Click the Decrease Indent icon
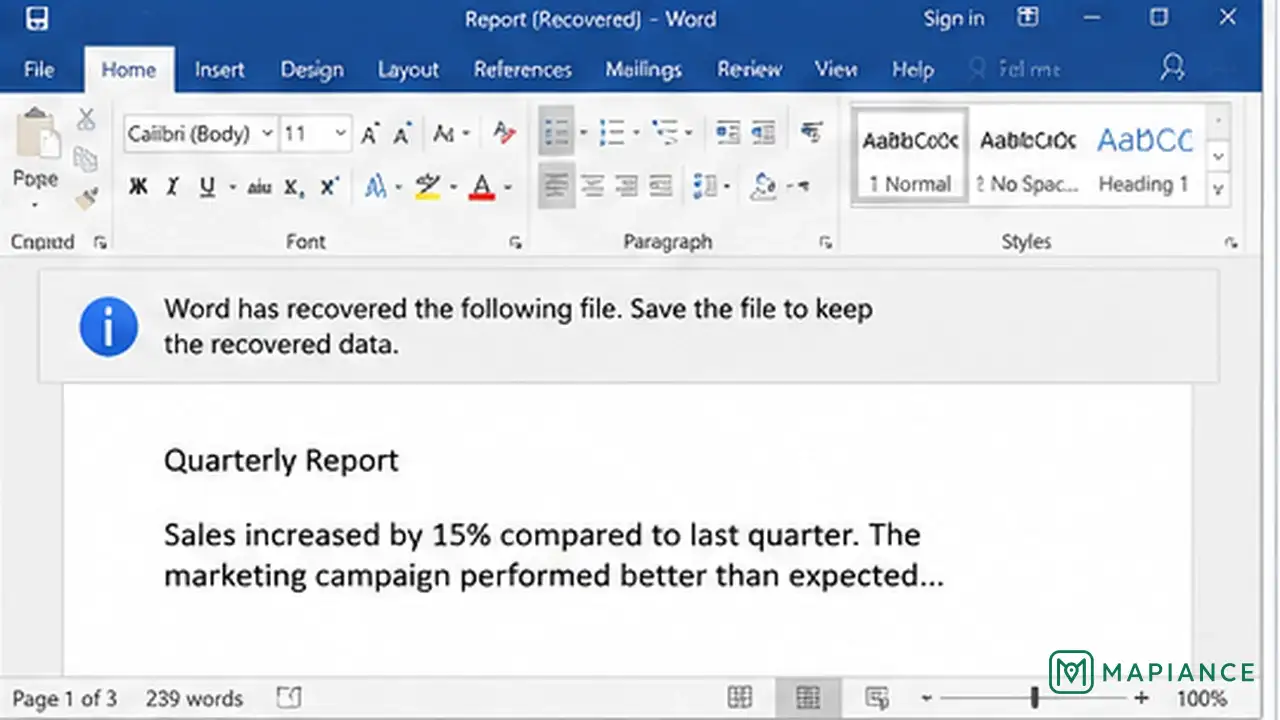 [x=727, y=132]
